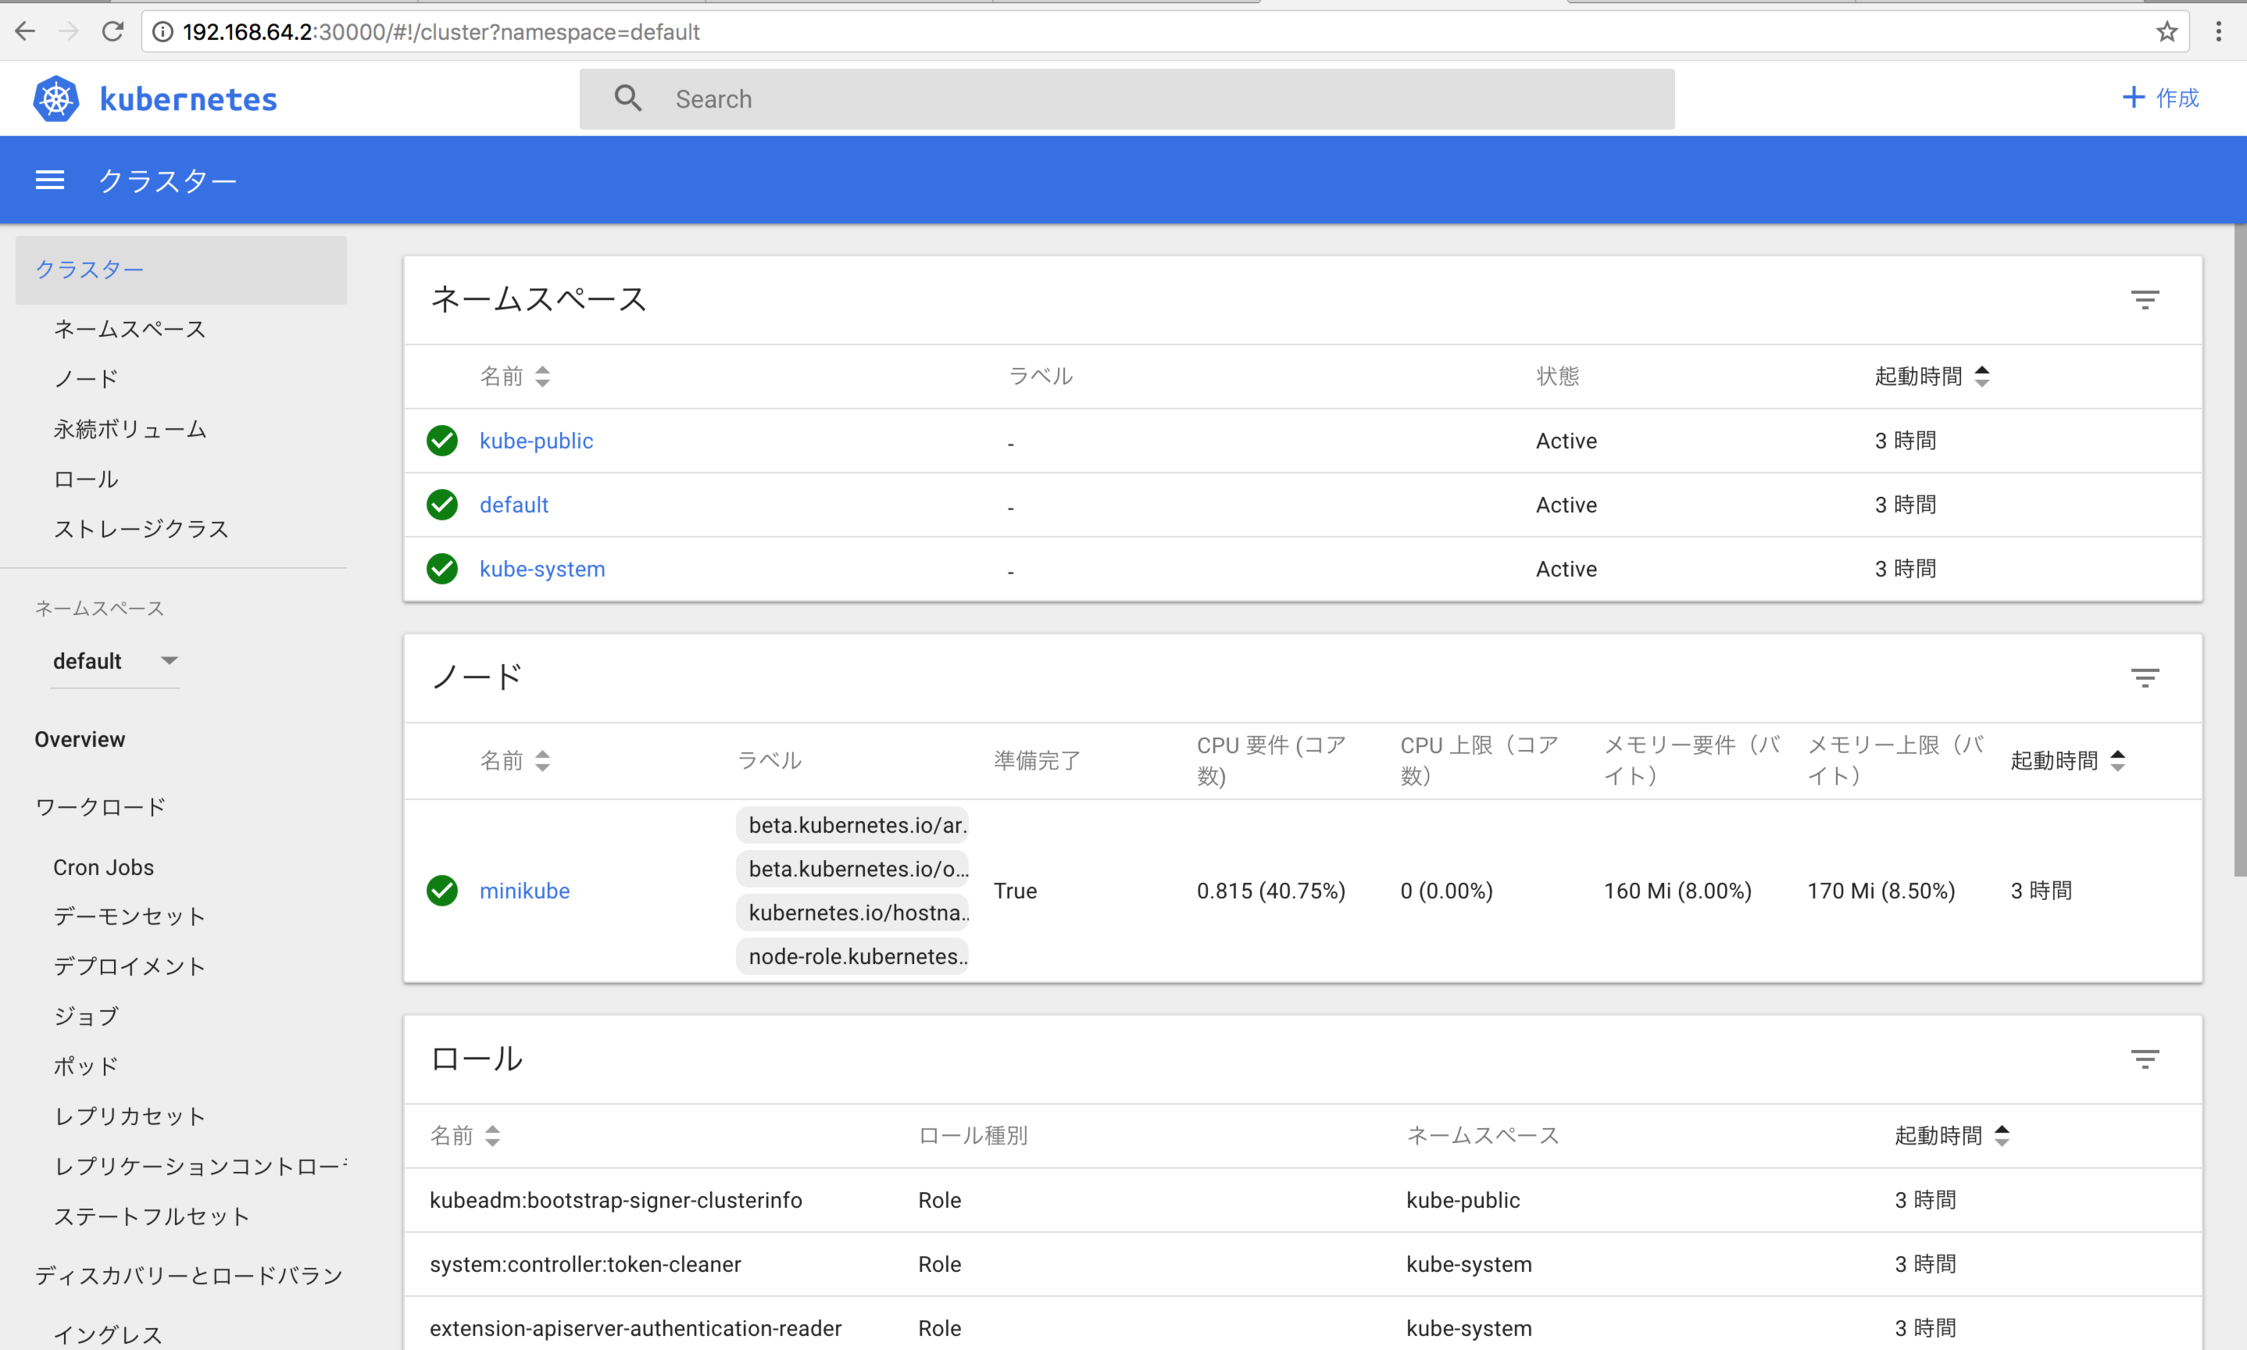This screenshot has height=1350, width=2247.
Task: Open the hamburger navigation menu
Action: [x=49, y=180]
